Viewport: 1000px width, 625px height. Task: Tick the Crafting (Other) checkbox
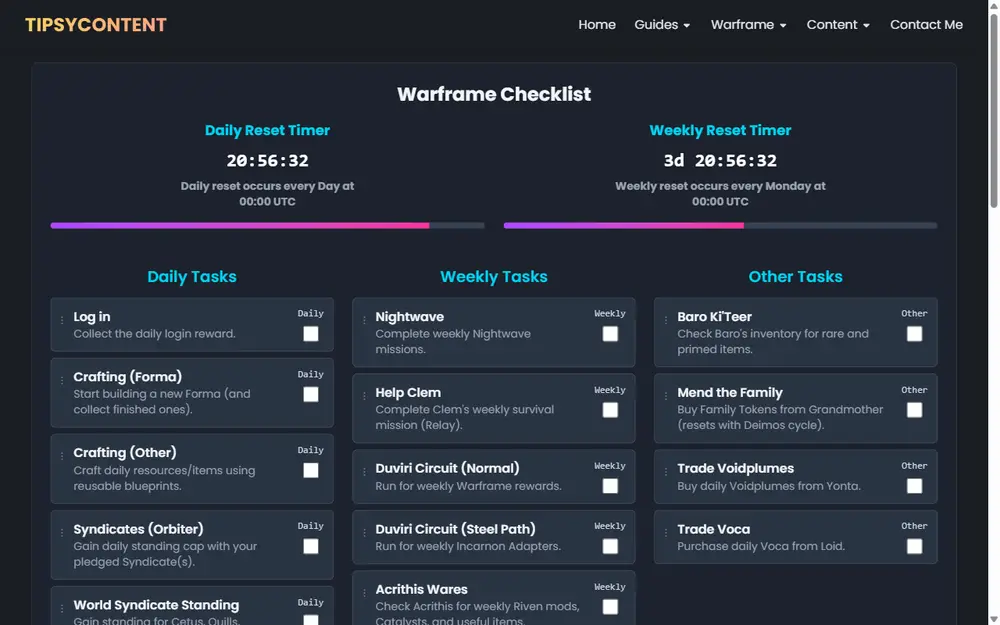pos(311,471)
